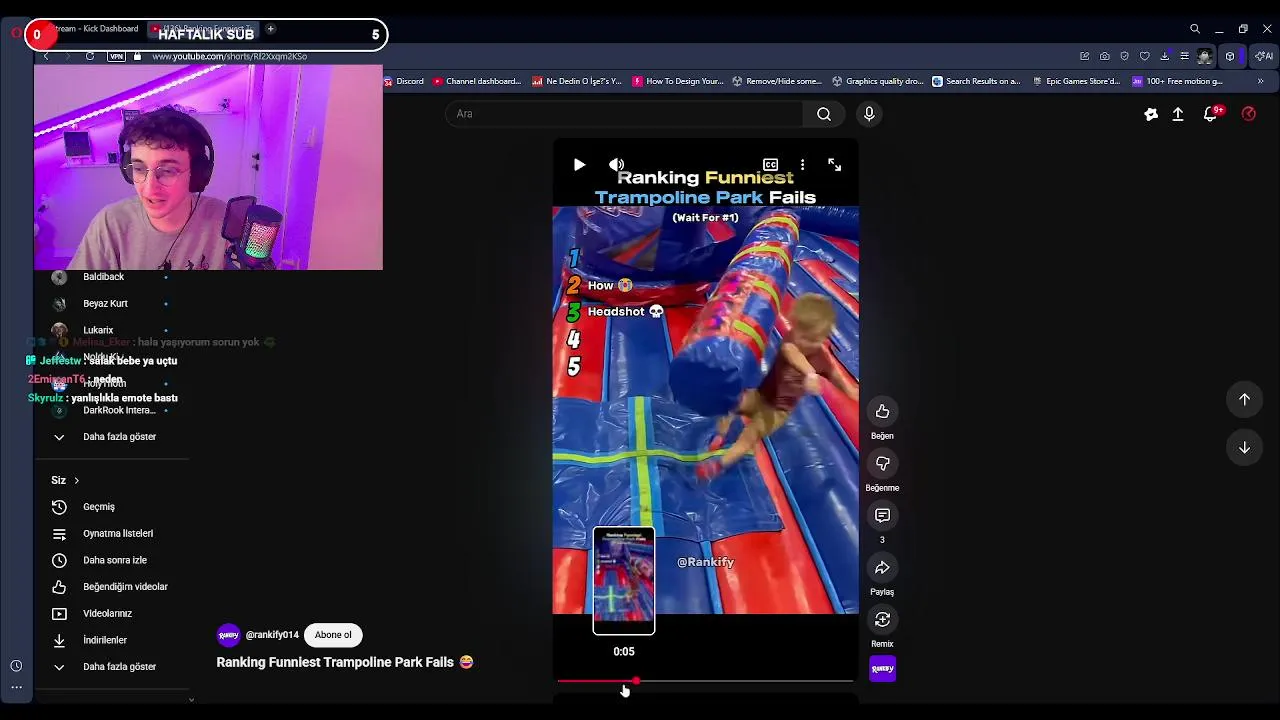Click the @Rankify watermark handle on video
The image size is (1280, 720).
[x=705, y=562]
